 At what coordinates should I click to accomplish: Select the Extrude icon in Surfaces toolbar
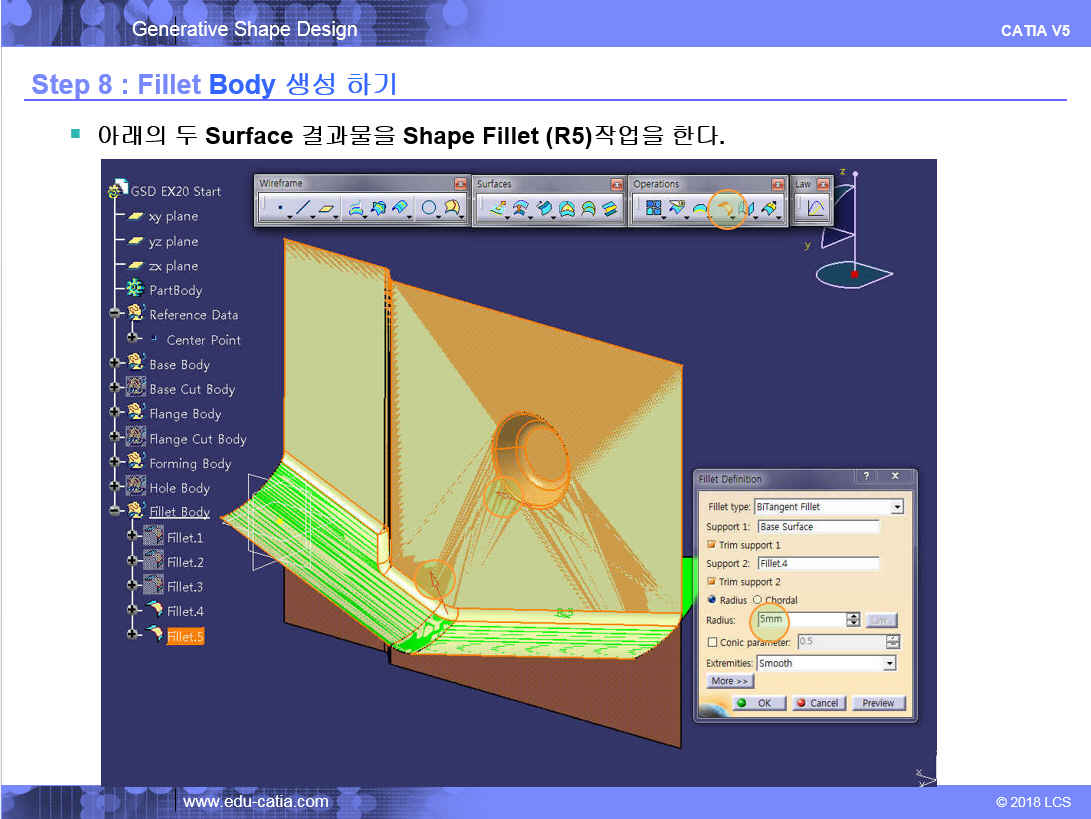pos(497,209)
